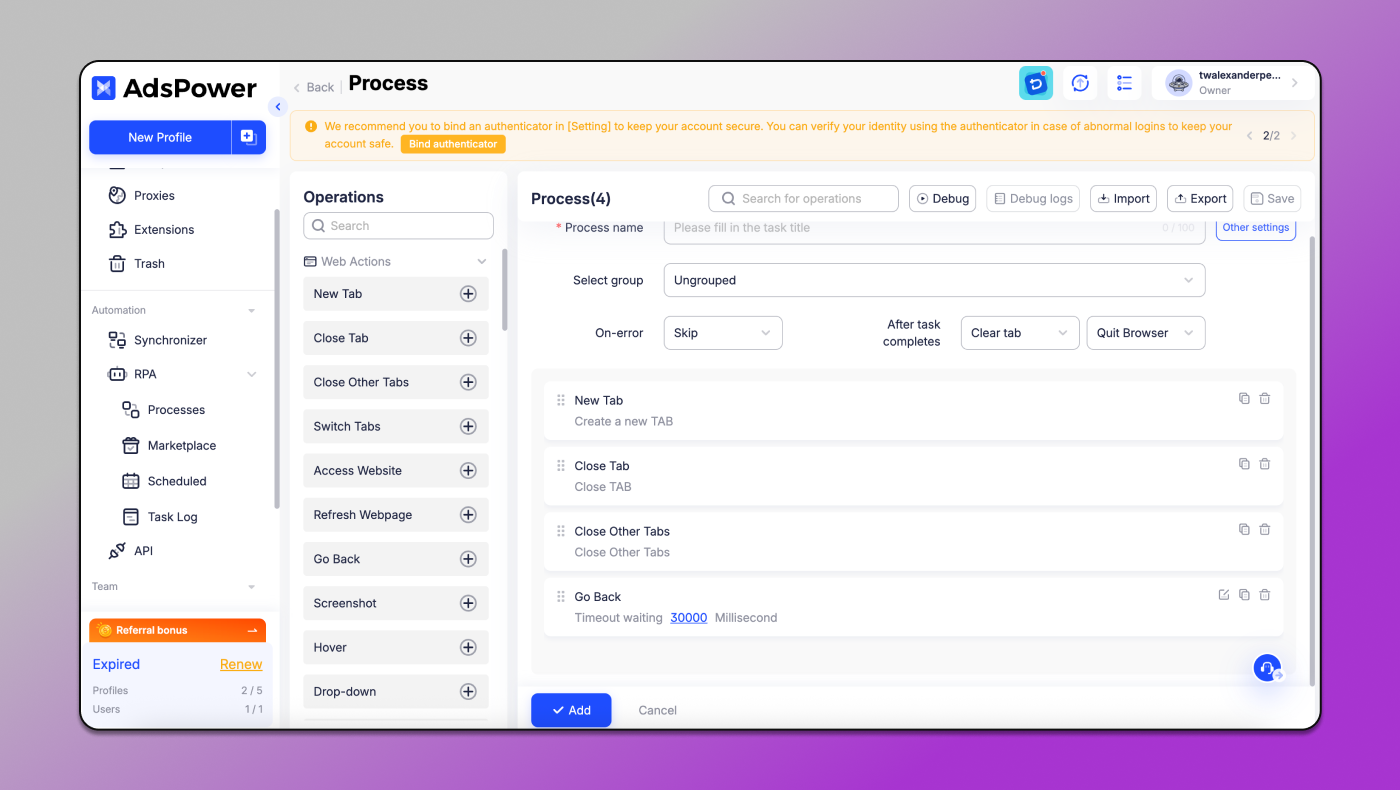Click the highlighted AdsPower RPA icon

1036,83
